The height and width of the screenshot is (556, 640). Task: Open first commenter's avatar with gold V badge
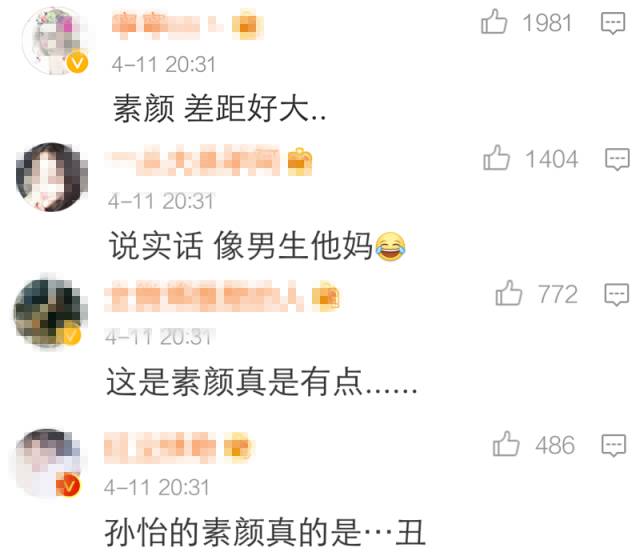point(56,41)
